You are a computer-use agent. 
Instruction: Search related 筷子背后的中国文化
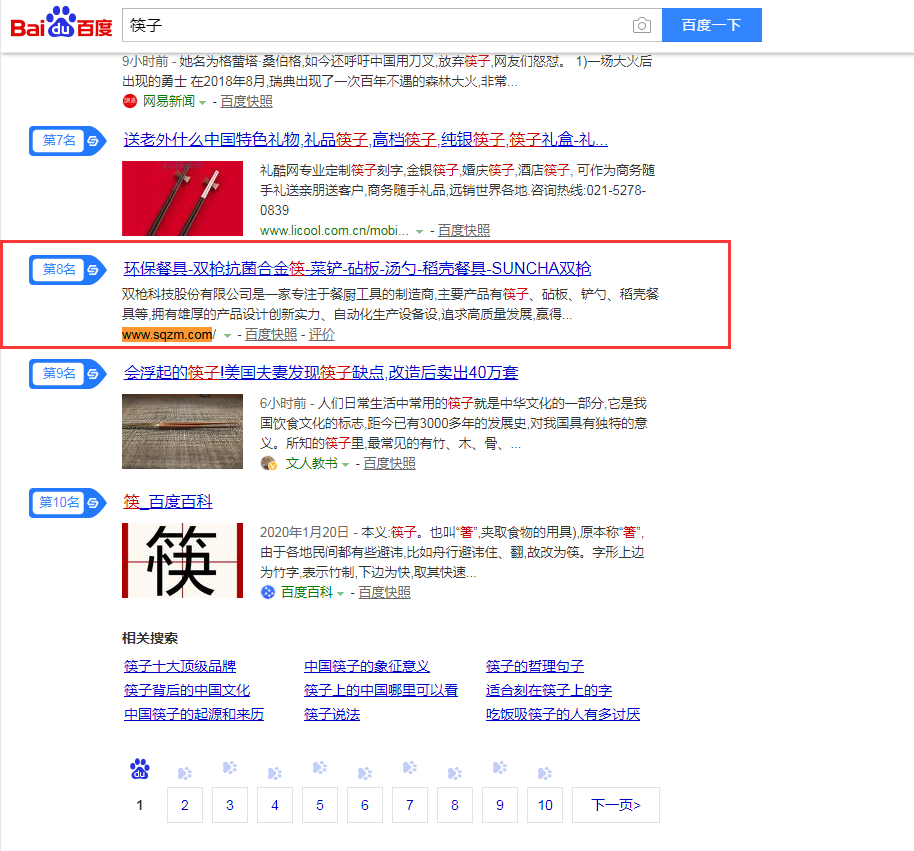(x=187, y=690)
